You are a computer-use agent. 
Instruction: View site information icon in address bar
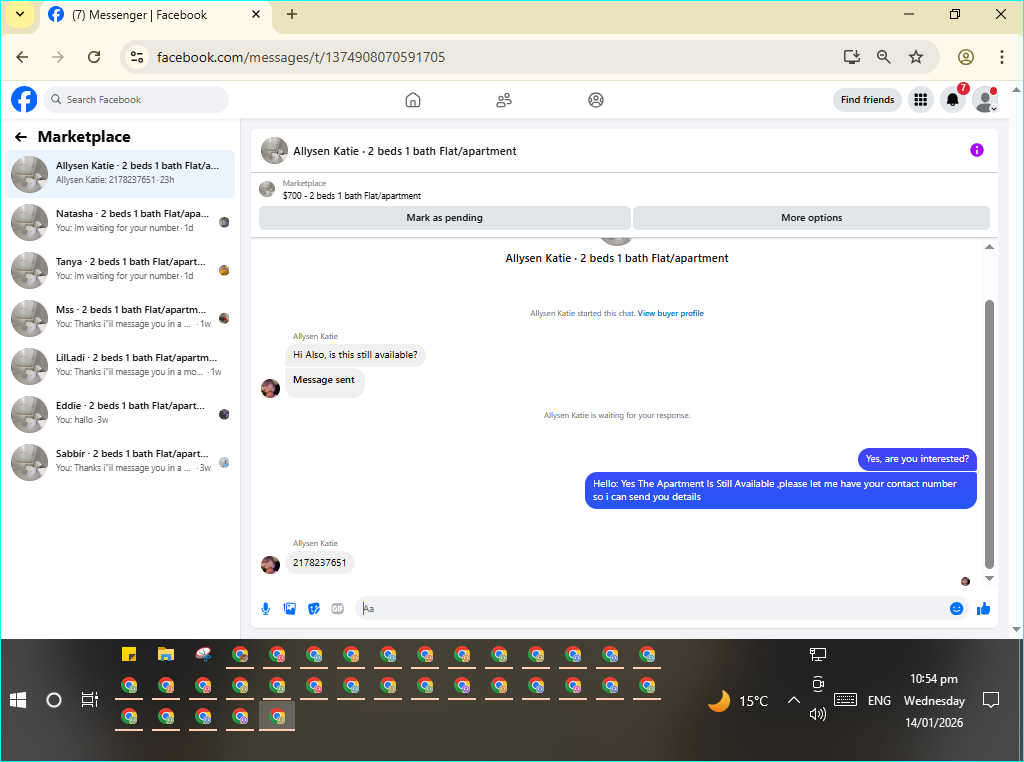(136, 57)
